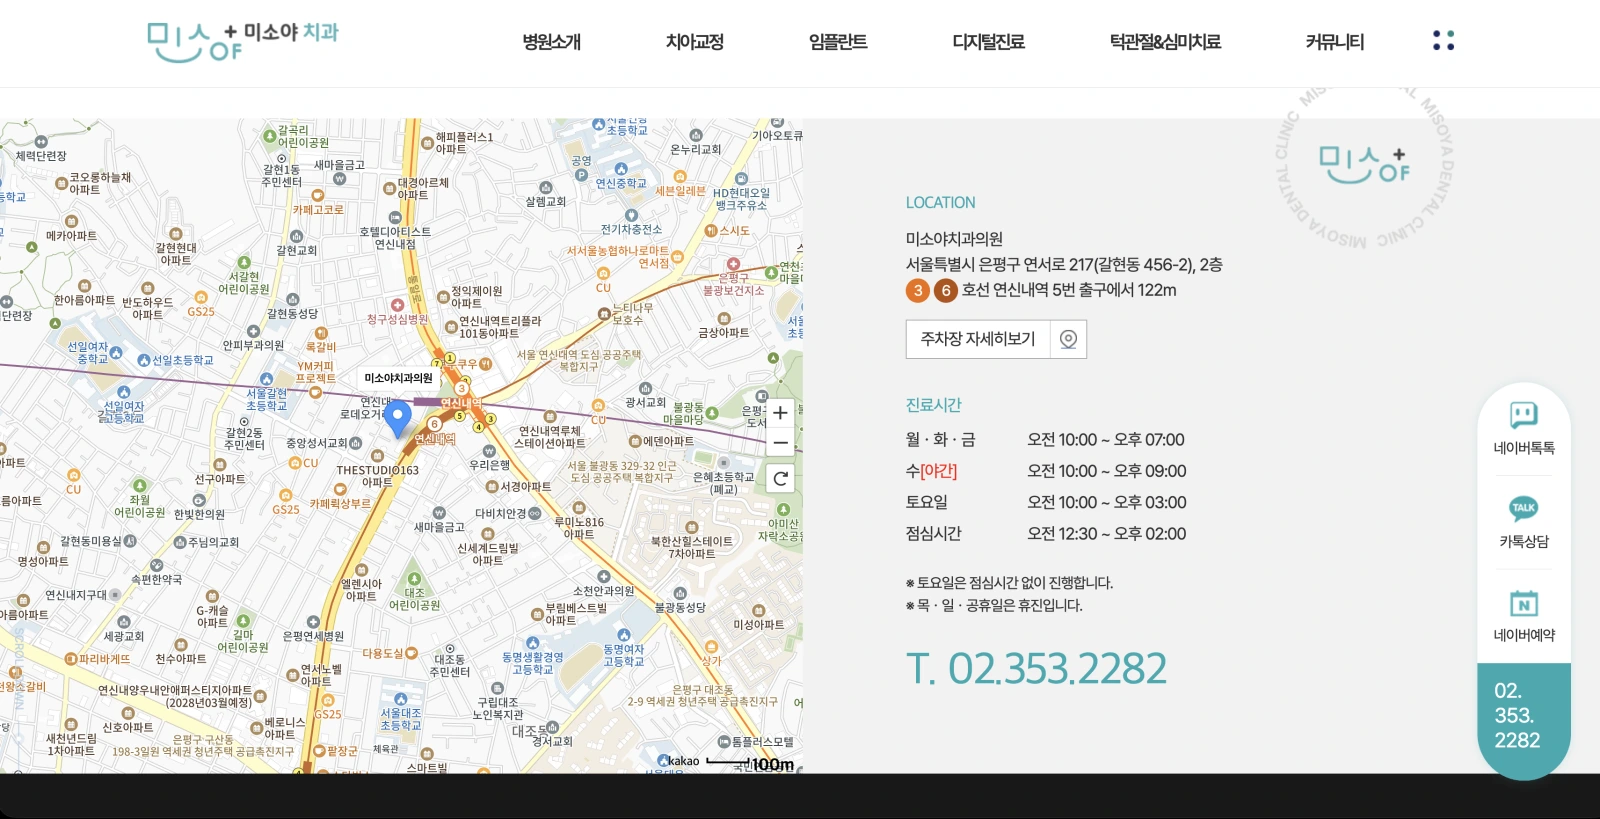1600x819 pixels.
Task: Open the four-dot full menu icon
Action: point(1443,40)
